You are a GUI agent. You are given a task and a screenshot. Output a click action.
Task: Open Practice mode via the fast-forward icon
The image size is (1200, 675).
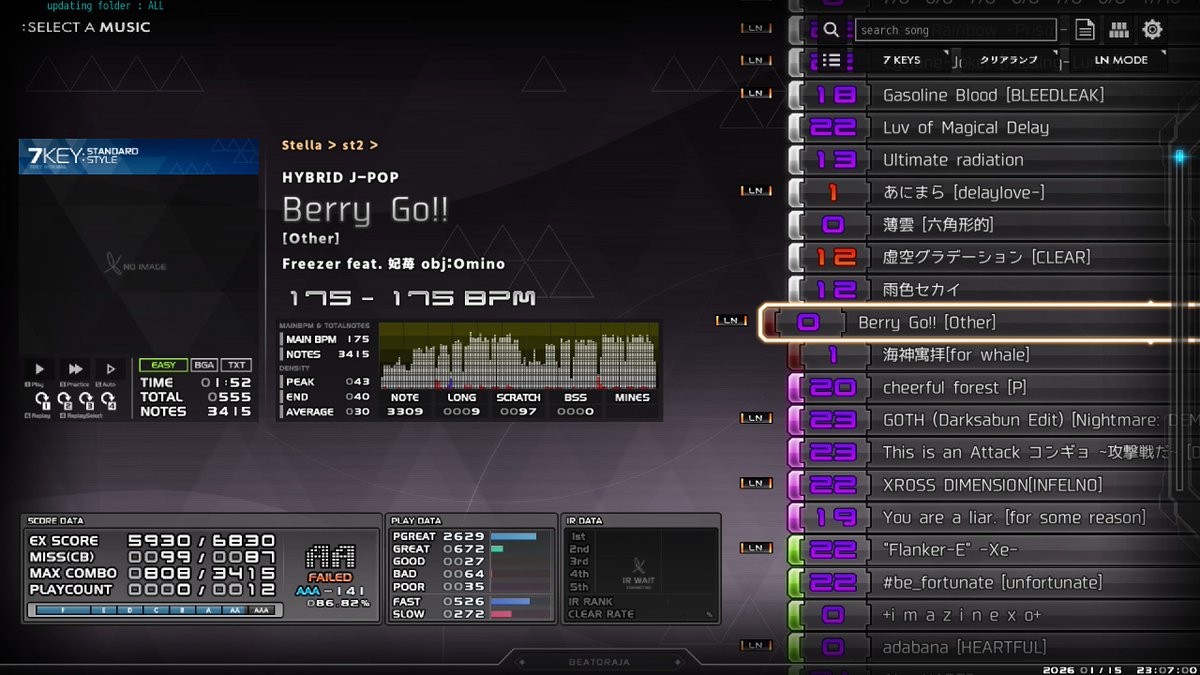click(75, 369)
